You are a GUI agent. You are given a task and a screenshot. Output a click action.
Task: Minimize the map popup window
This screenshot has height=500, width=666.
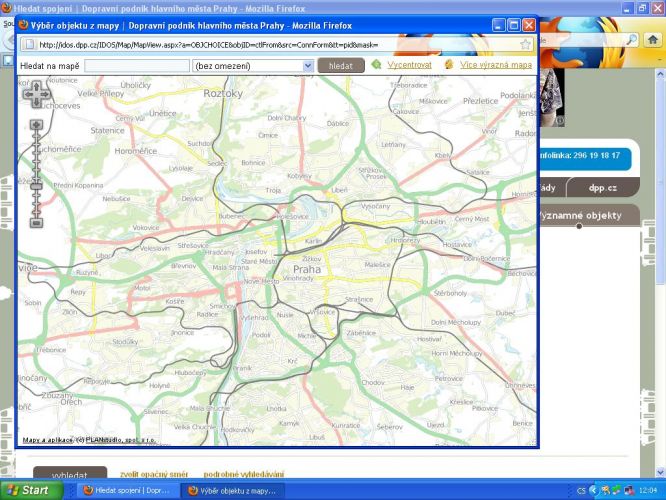point(499,25)
